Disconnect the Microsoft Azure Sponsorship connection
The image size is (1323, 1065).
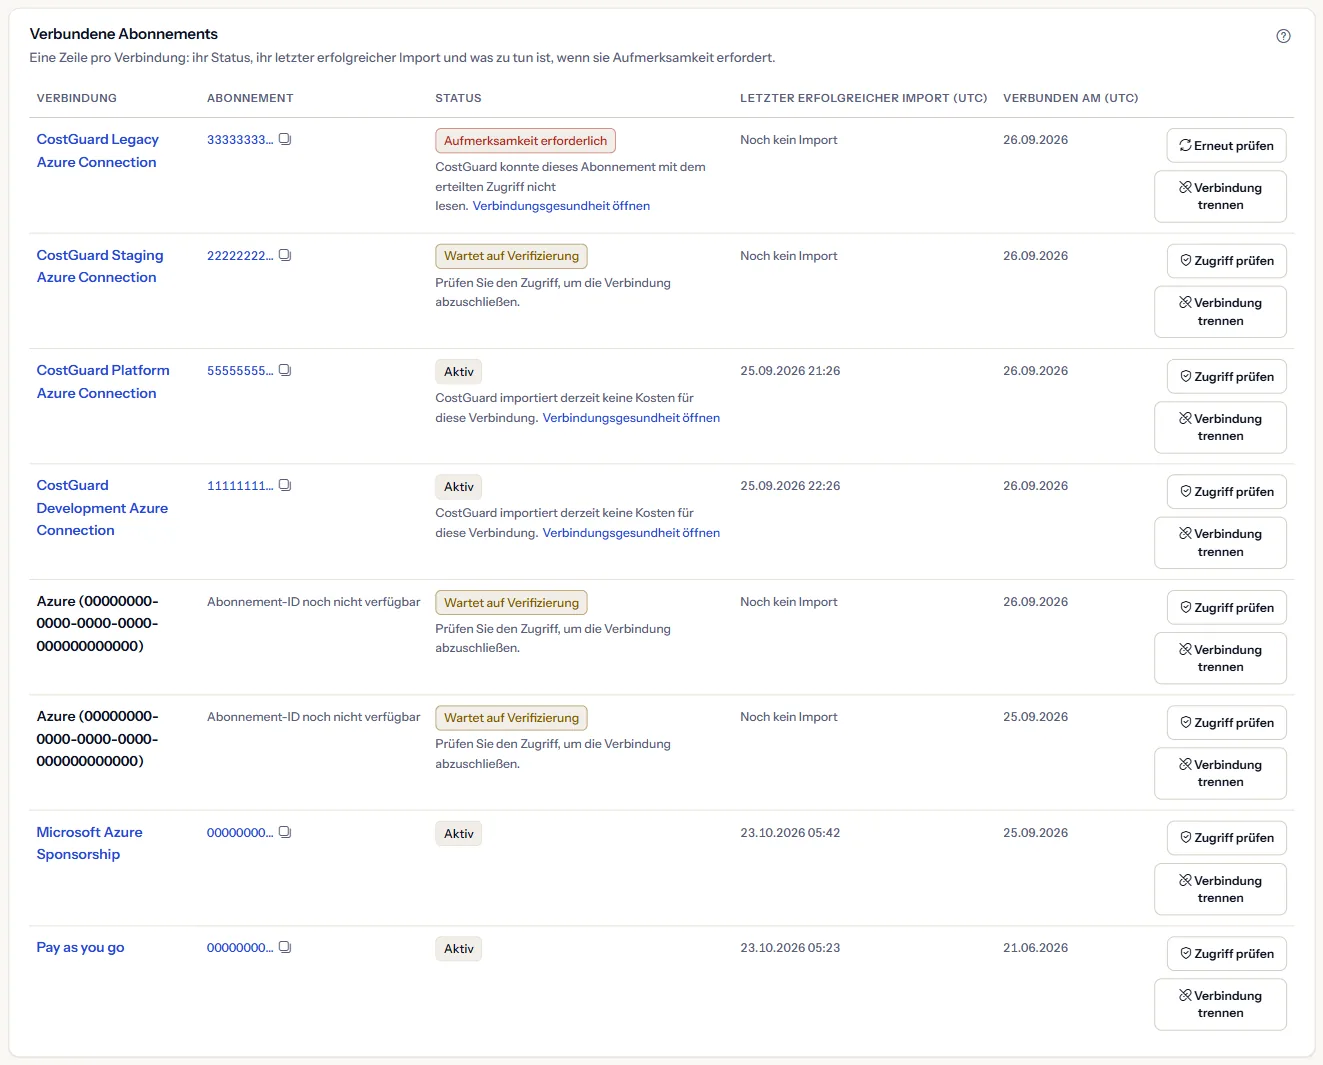[x=1220, y=889]
